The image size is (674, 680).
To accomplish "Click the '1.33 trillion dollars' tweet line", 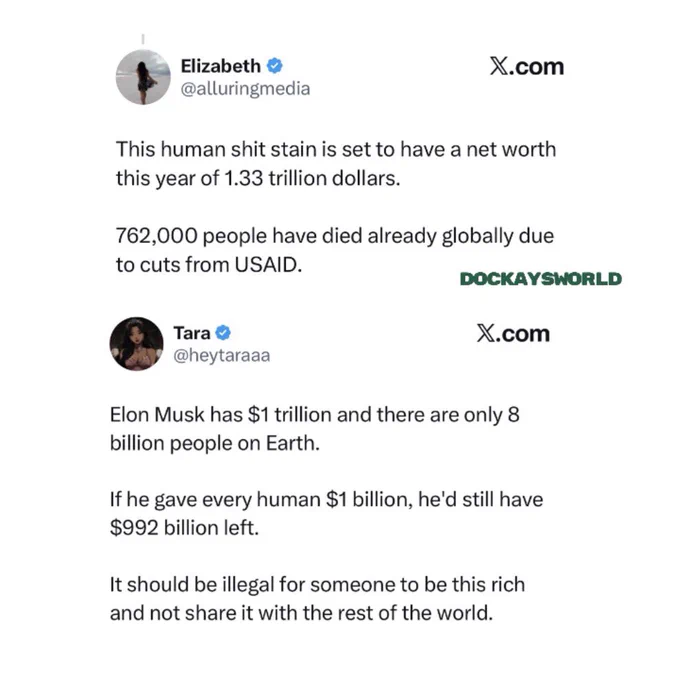I will pos(258,178).
